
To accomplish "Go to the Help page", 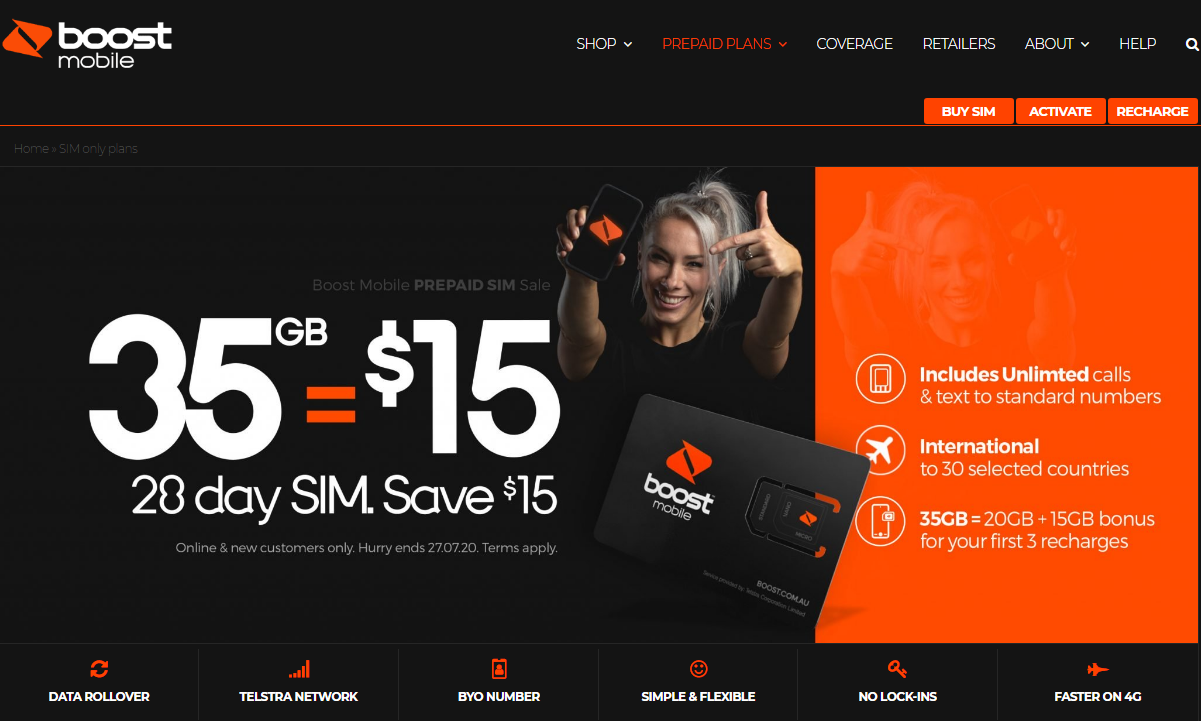I will click(x=1138, y=44).
